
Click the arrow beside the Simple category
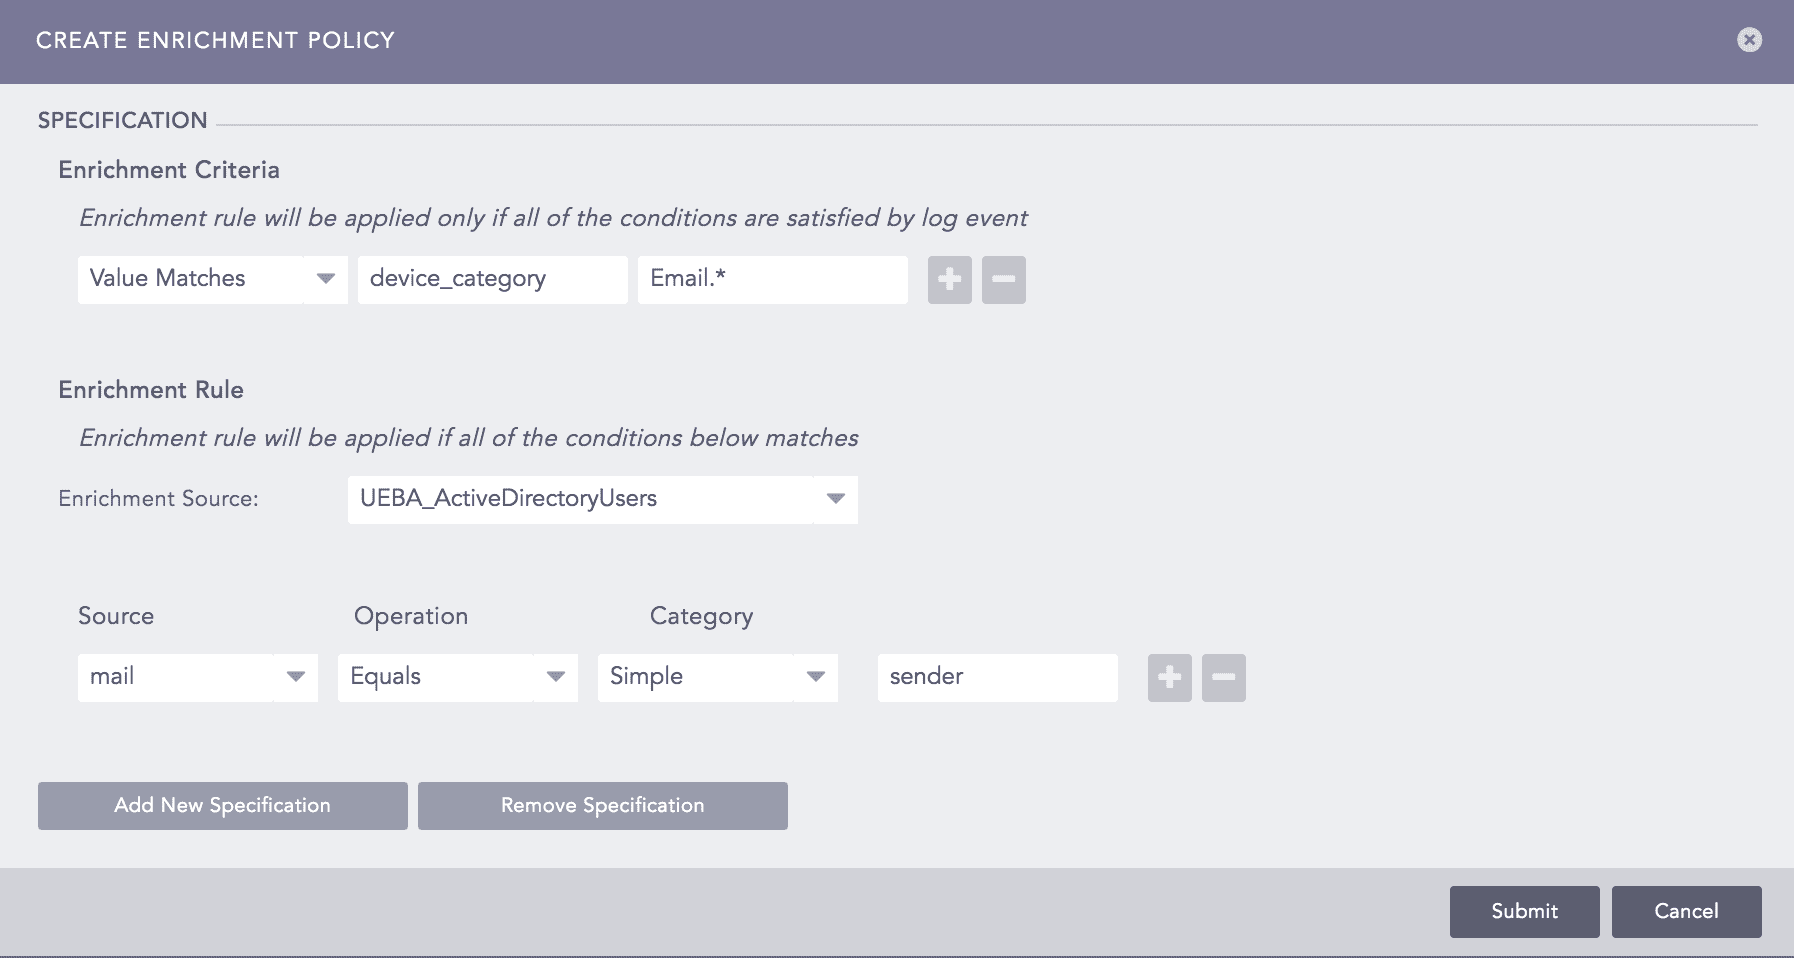[x=815, y=677]
